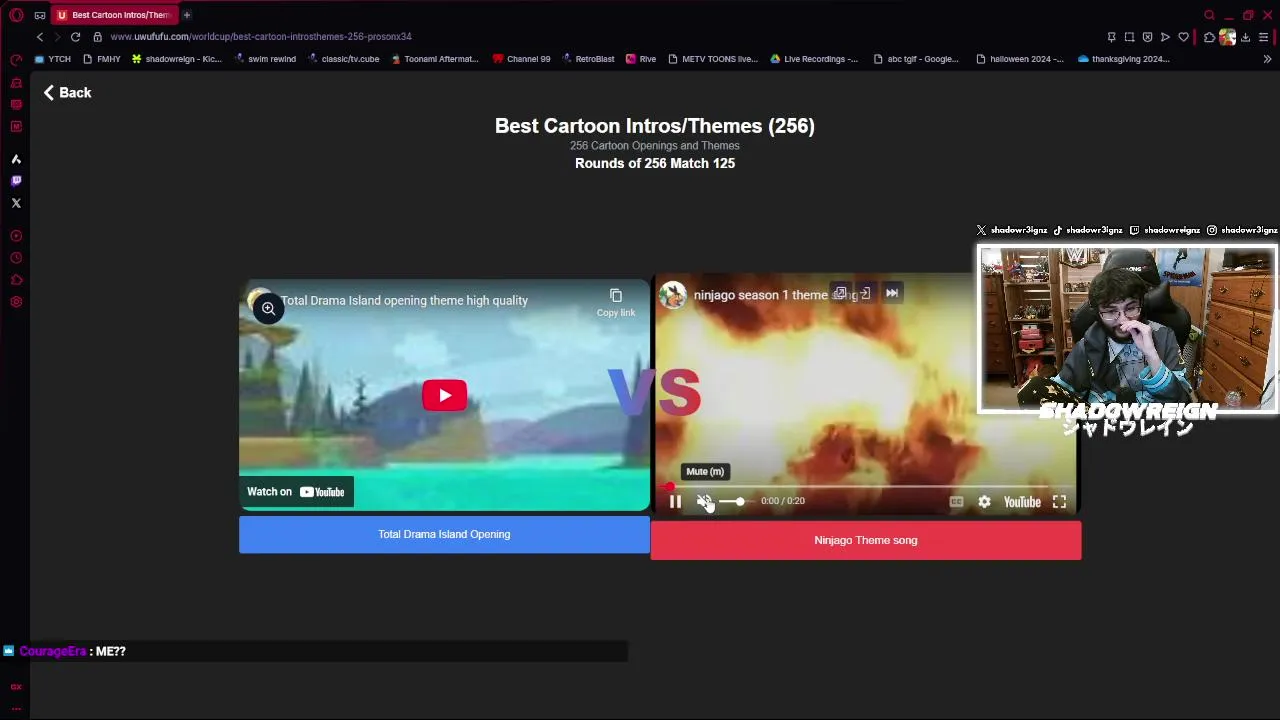Click the search tabs magnifier icon
1280x720 pixels.
click(x=1209, y=15)
